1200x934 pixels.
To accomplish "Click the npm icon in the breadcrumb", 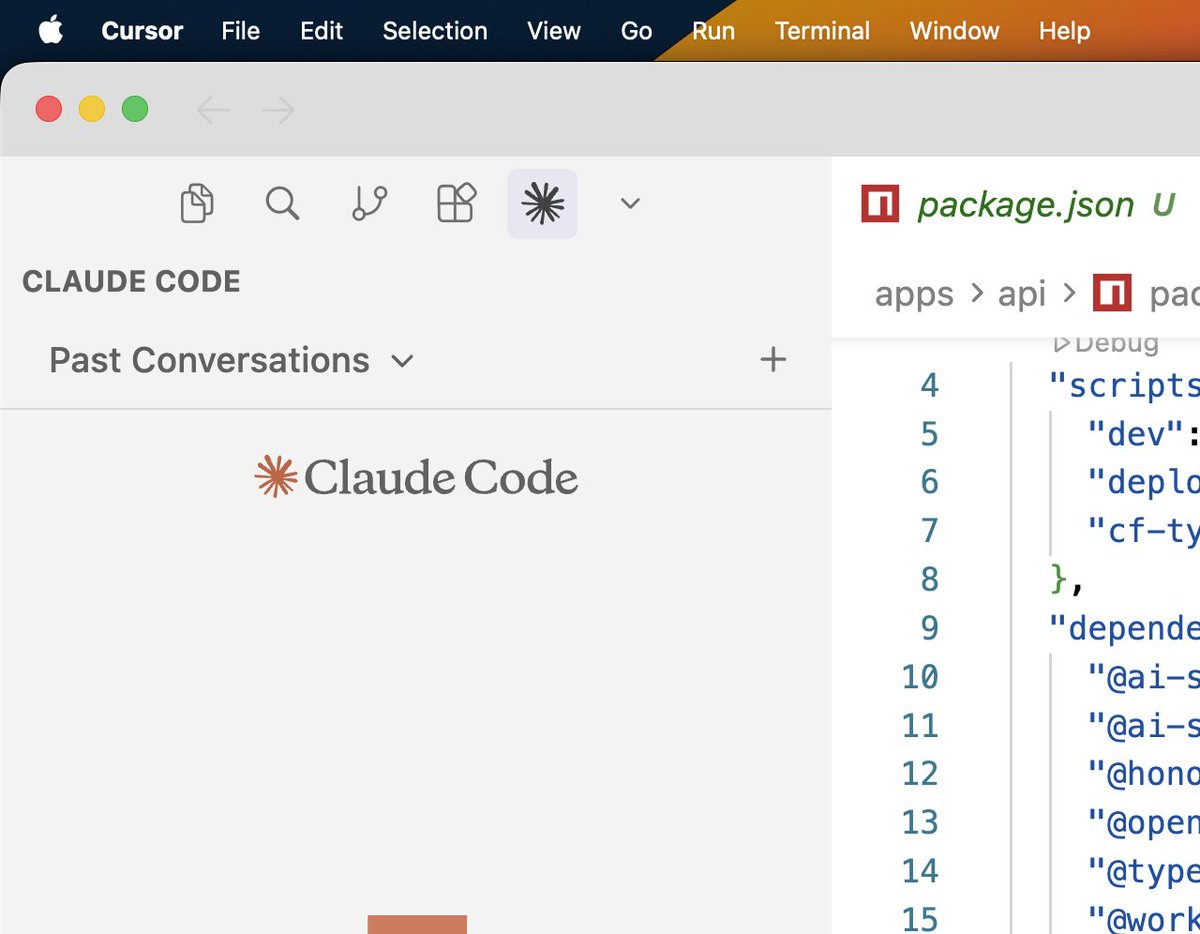I will (x=1112, y=293).
